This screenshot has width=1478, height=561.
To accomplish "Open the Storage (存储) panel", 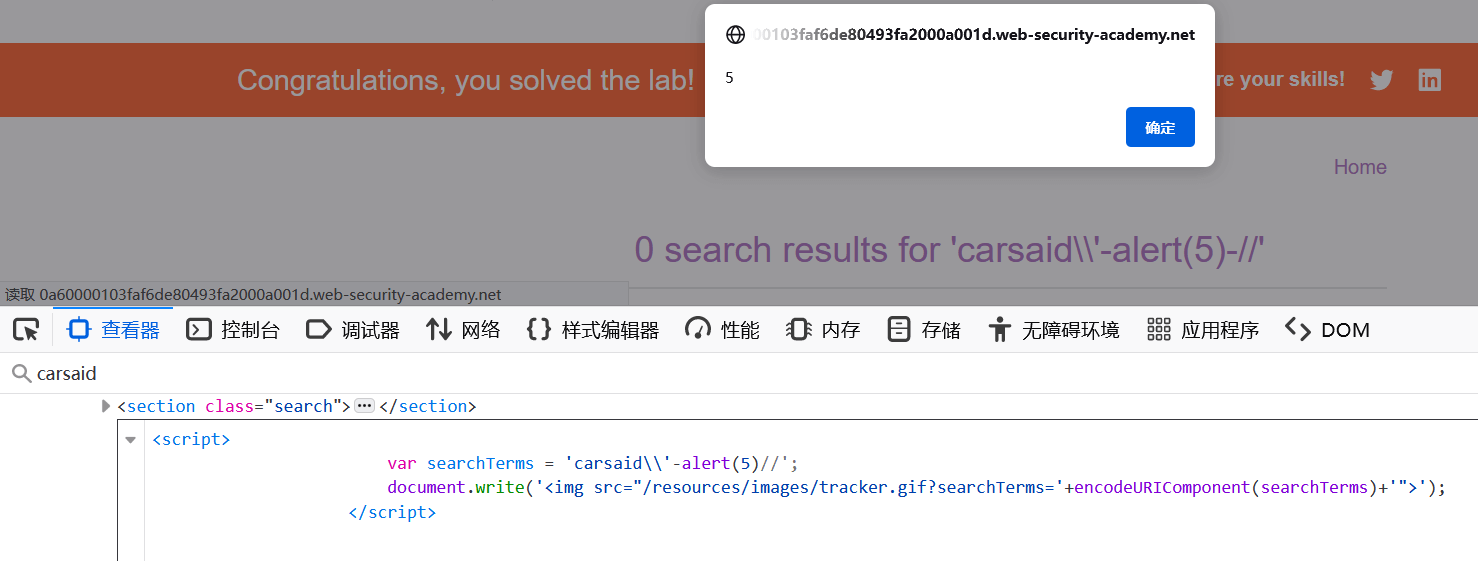I will (924, 329).
